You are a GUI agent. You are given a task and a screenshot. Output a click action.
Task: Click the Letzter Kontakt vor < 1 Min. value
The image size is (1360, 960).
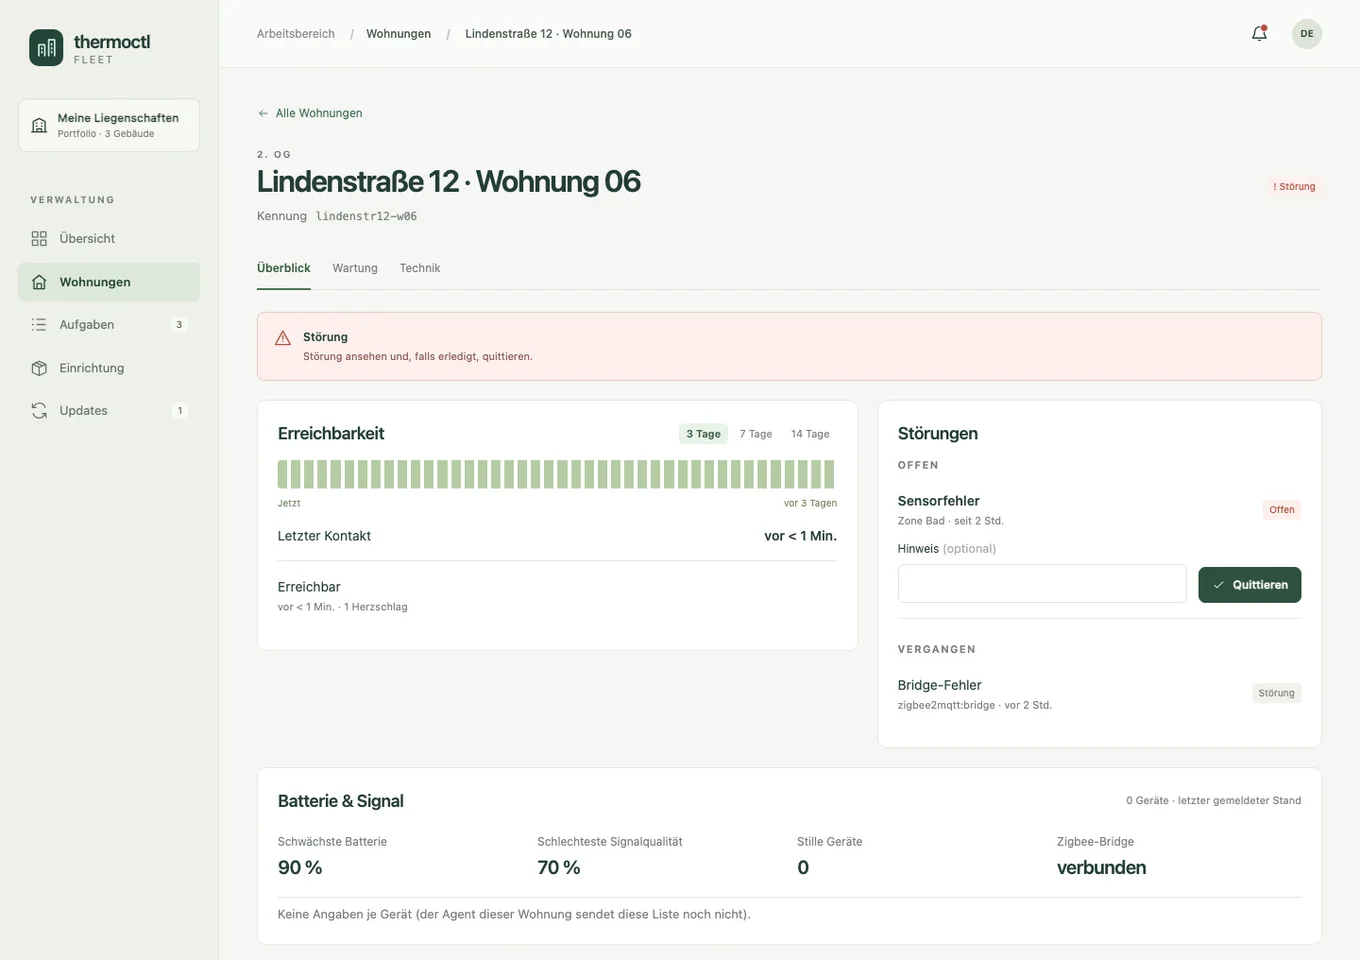[x=800, y=536]
